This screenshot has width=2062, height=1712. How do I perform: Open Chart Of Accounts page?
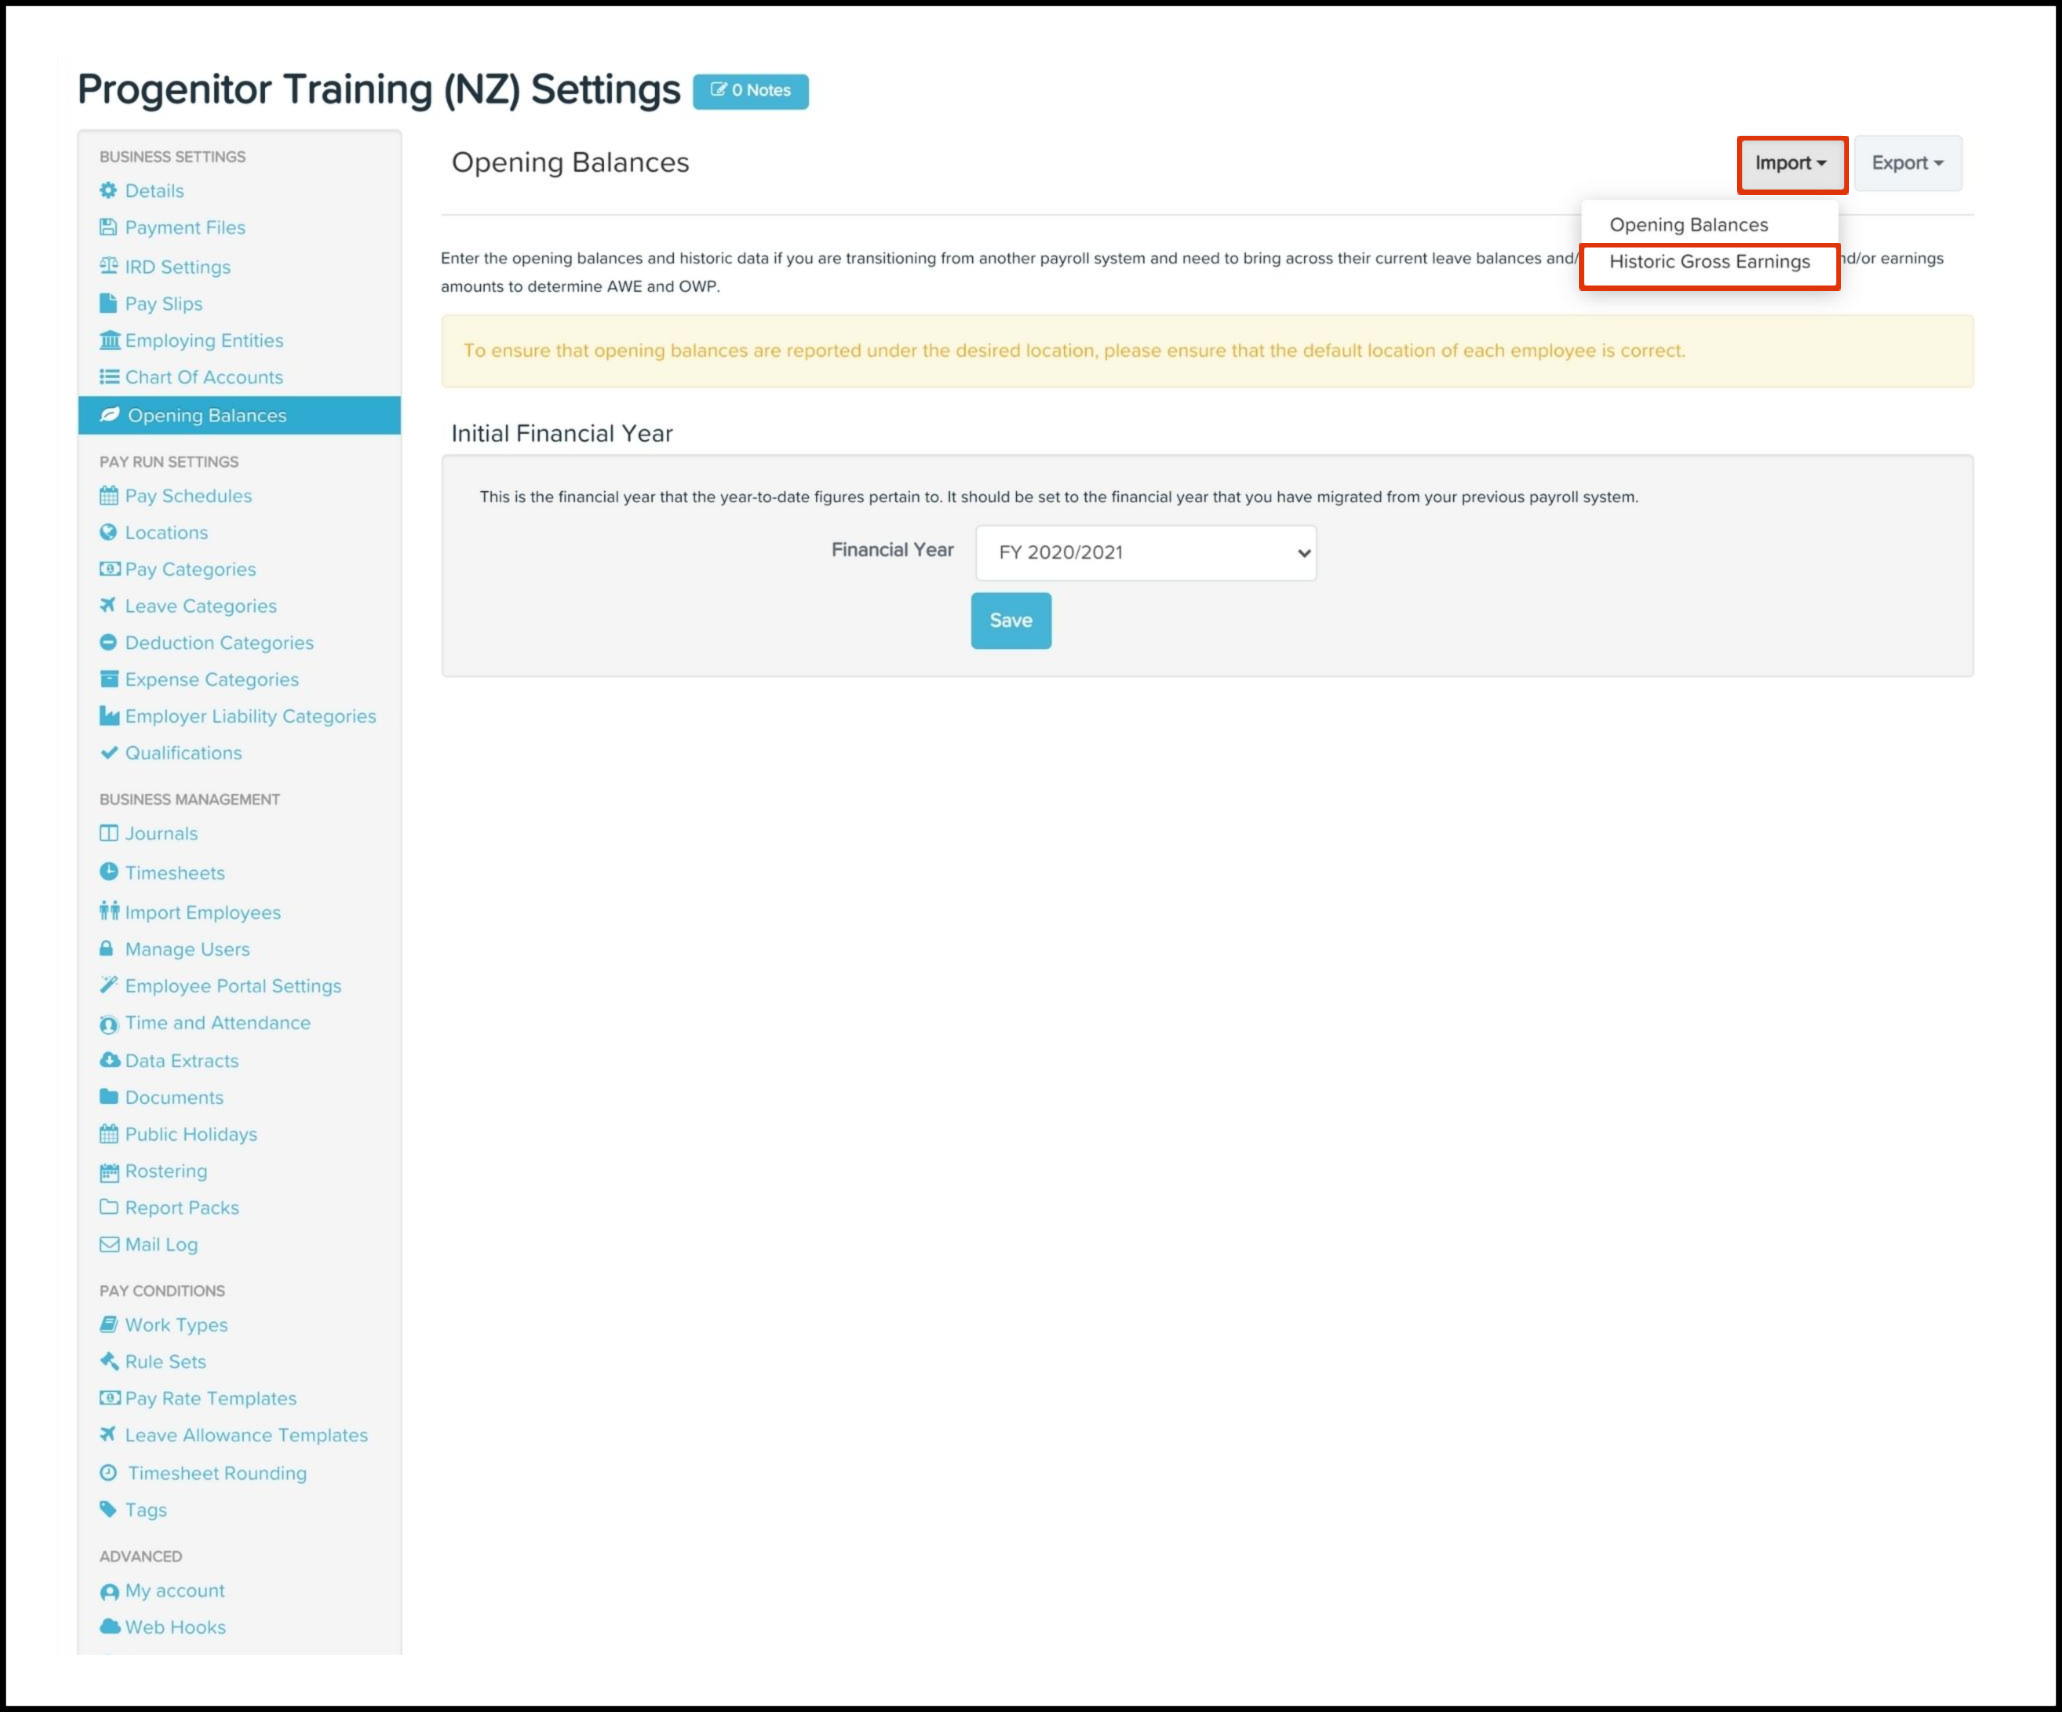[204, 377]
